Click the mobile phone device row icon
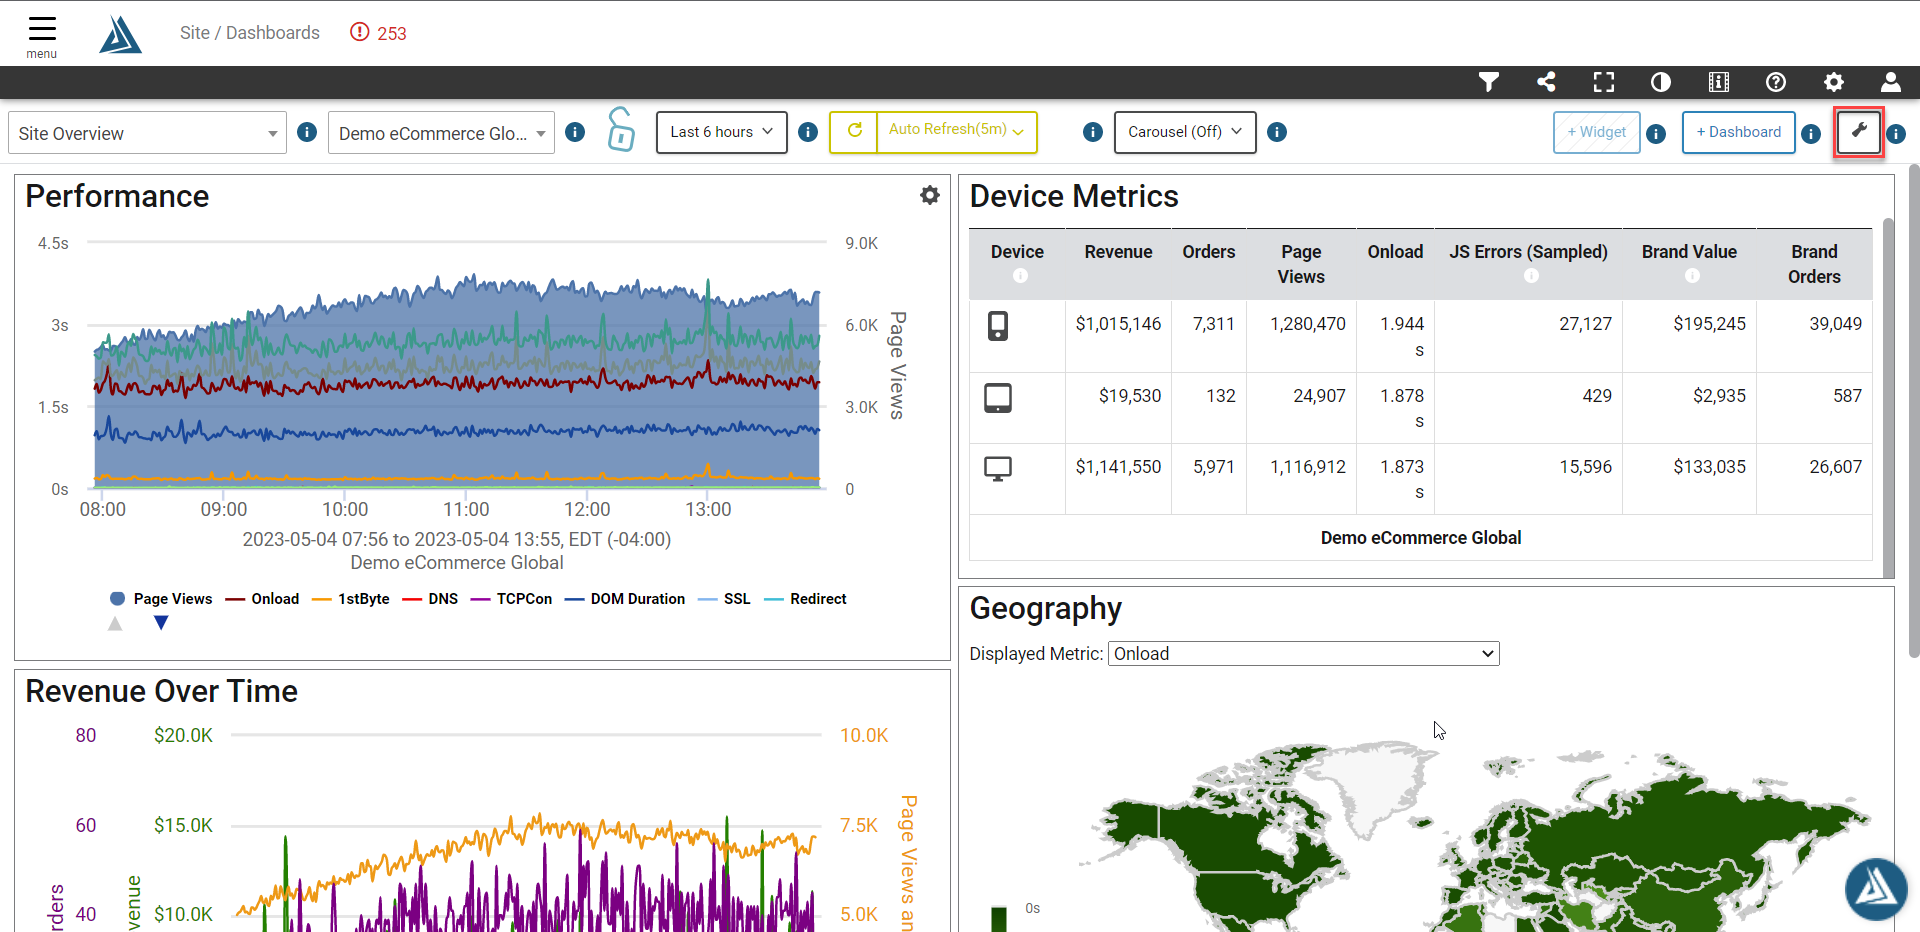1920x932 pixels. 998,326
